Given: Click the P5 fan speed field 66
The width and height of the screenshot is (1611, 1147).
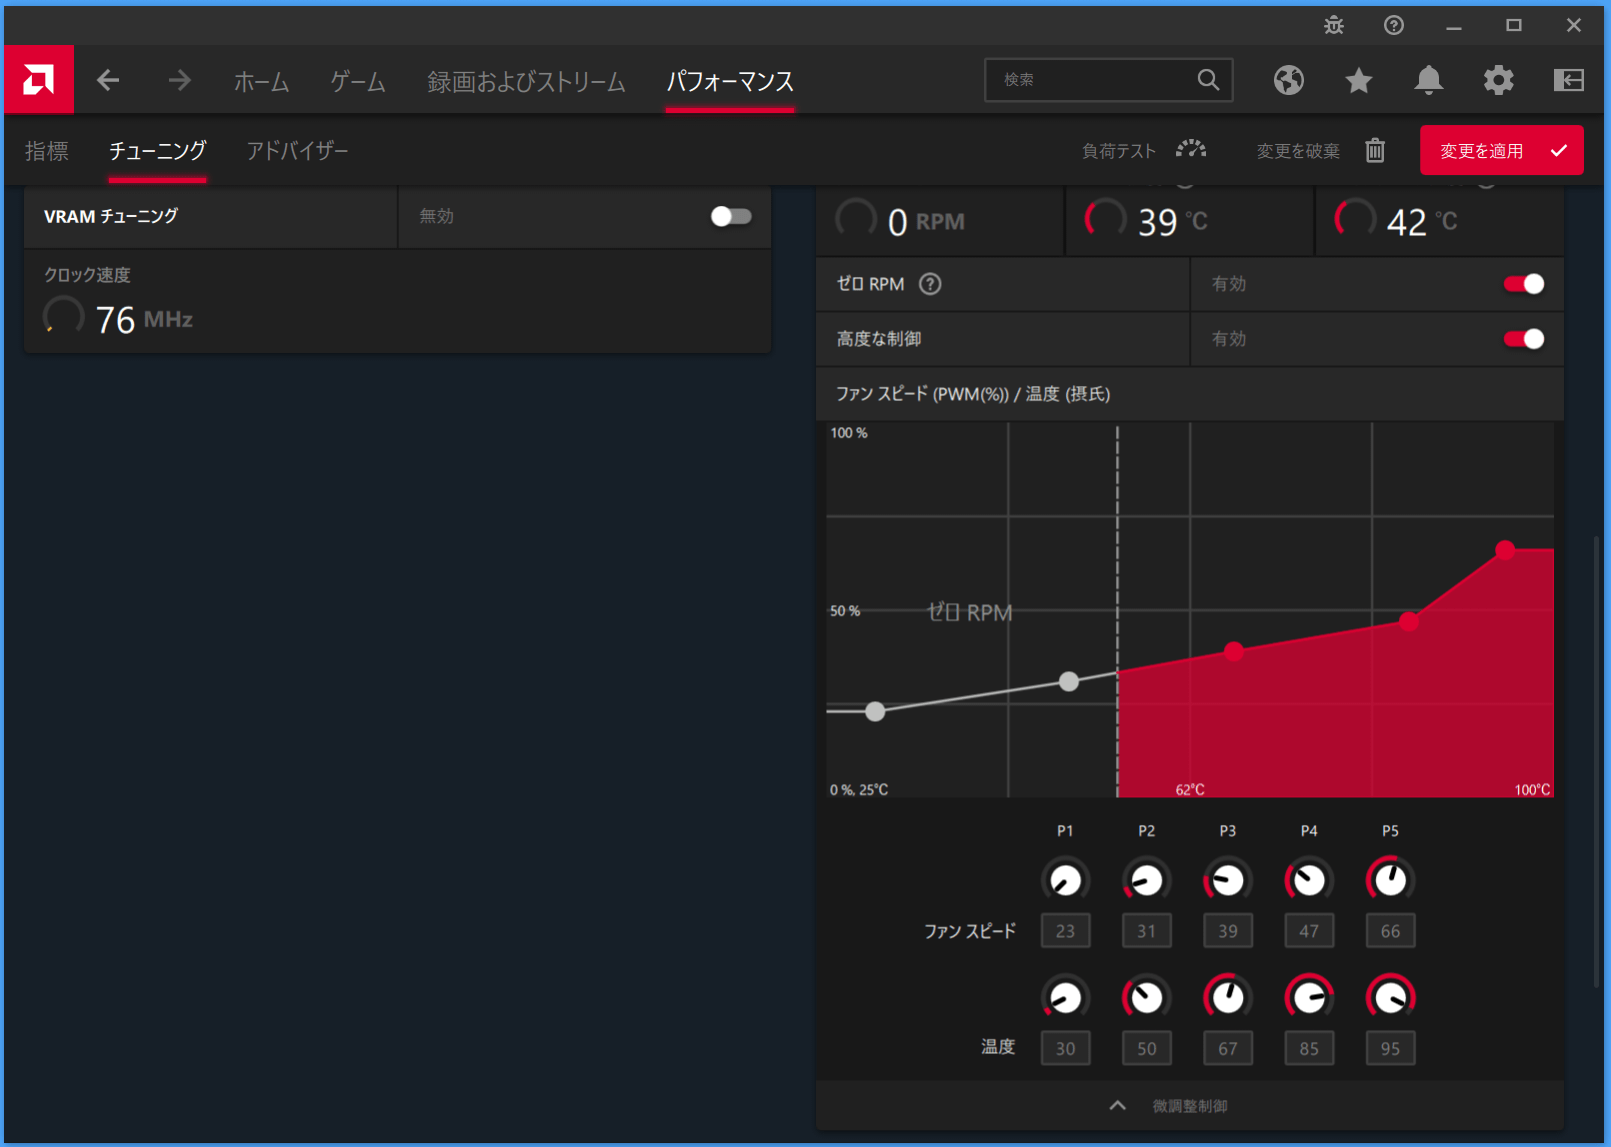Looking at the screenshot, I should click(x=1391, y=931).
